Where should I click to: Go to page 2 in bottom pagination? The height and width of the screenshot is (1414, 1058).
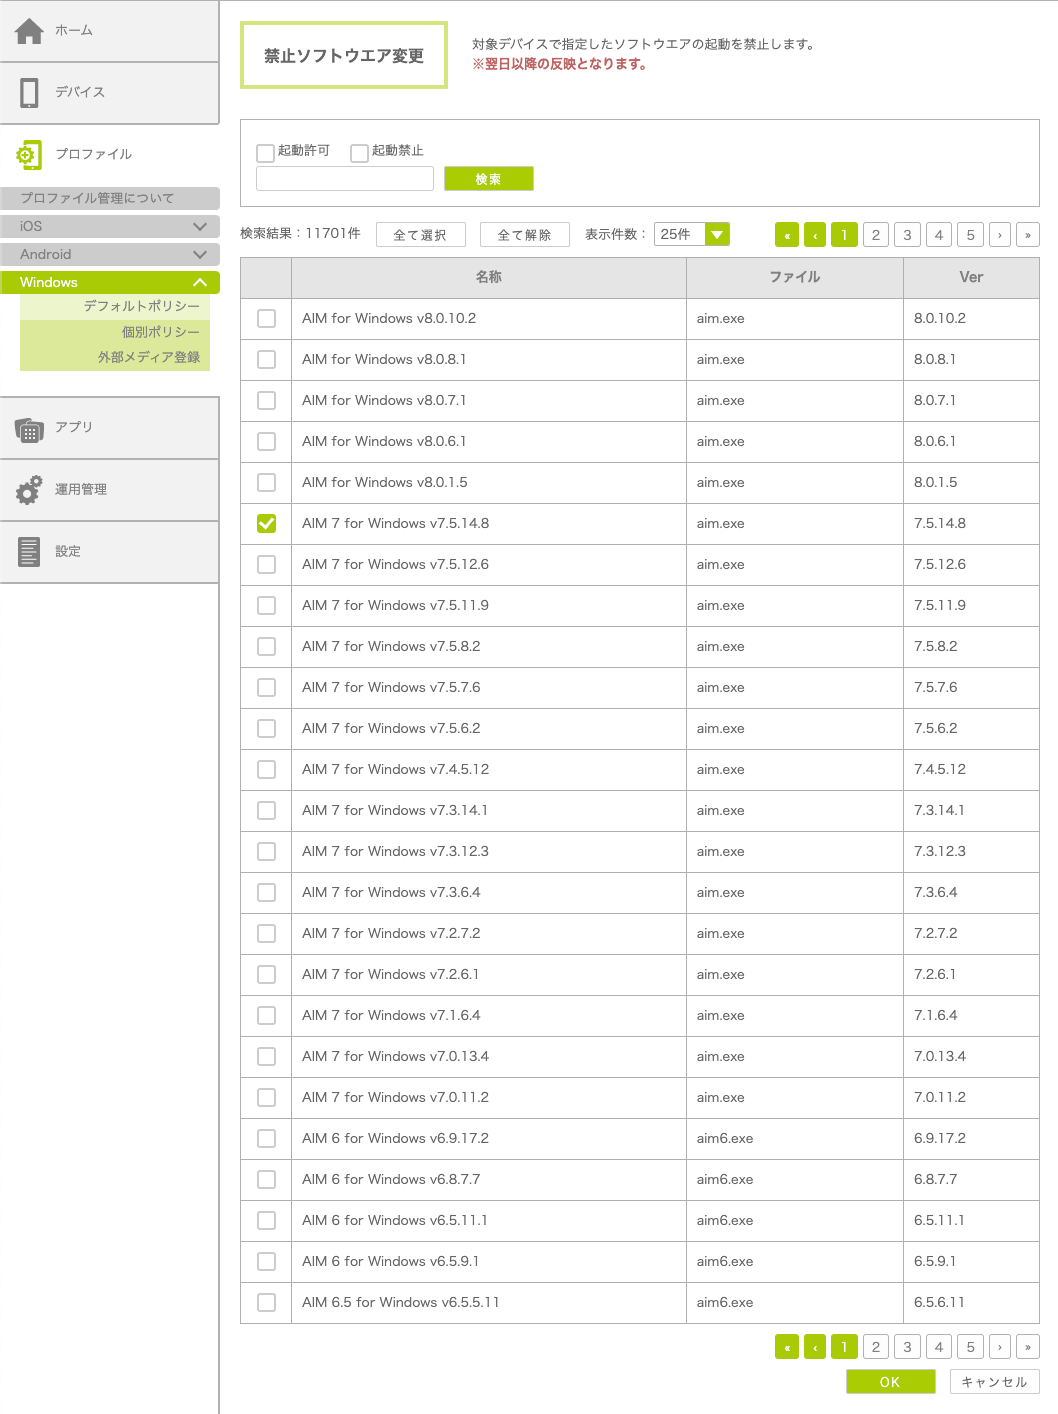876,1347
